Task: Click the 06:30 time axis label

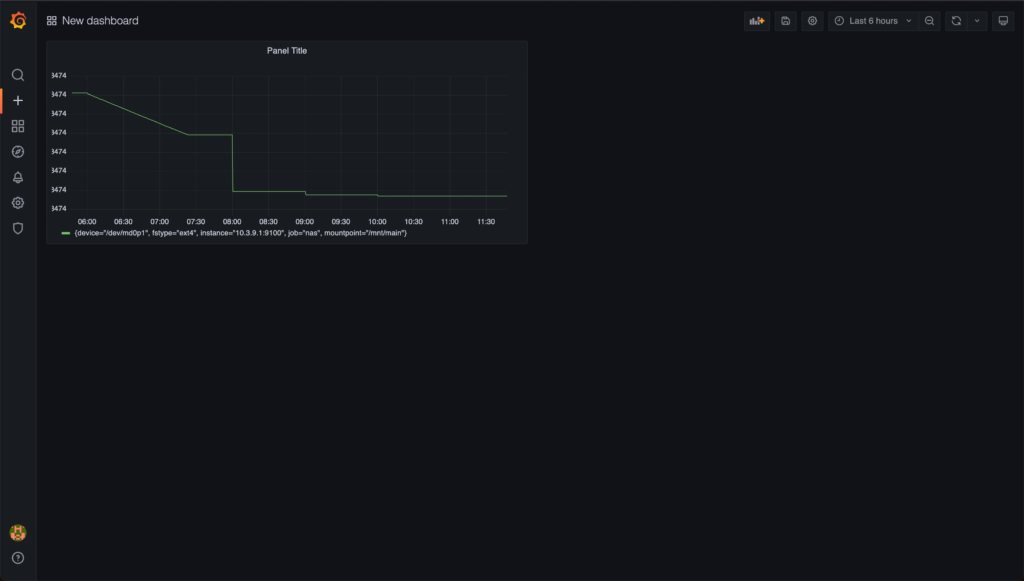Action: click(123, 222)
